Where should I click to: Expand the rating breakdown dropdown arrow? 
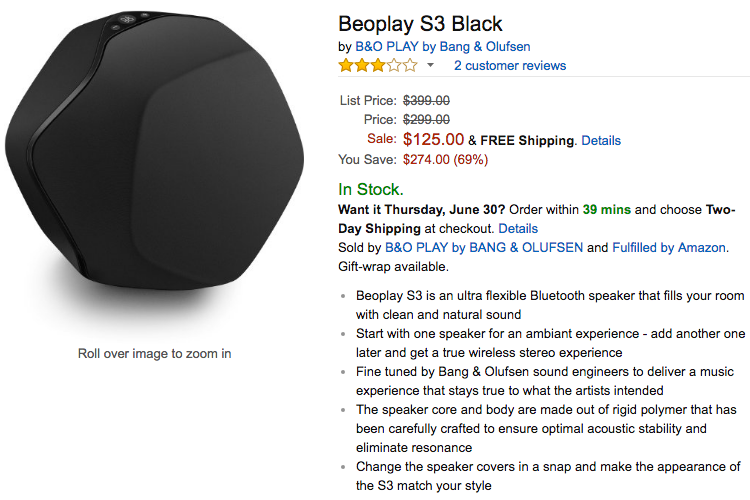coord(430,66)
